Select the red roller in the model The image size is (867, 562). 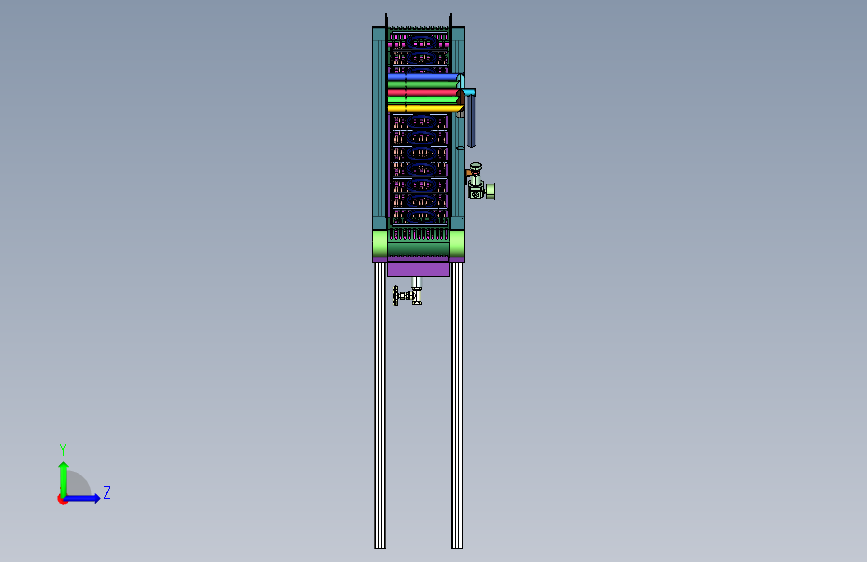[x=424, y=92]
